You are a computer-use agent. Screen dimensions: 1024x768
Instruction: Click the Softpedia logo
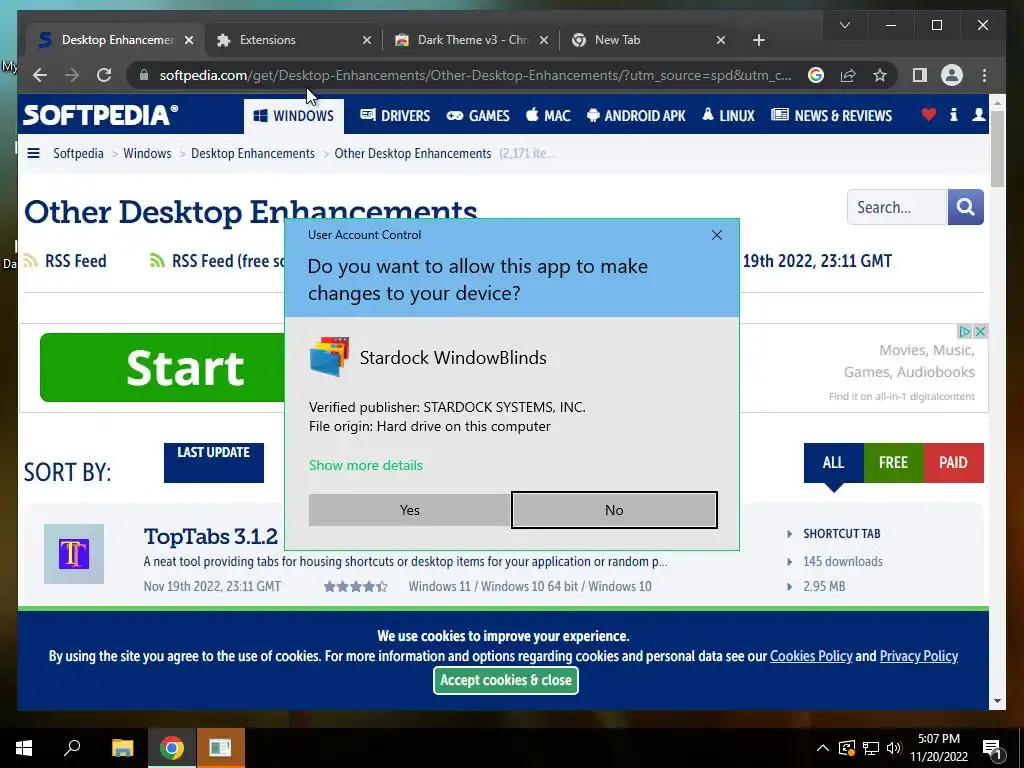click(101, 115)
